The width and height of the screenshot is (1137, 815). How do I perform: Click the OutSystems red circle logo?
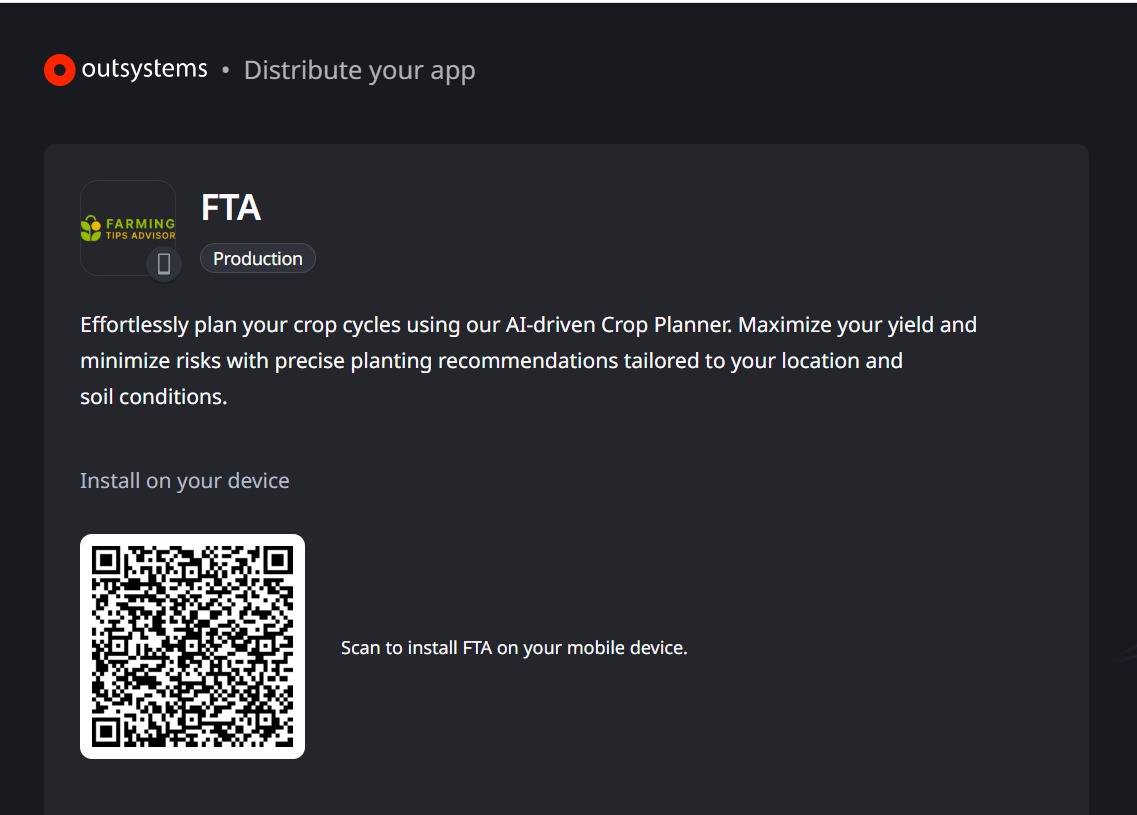tap(59, 70)
